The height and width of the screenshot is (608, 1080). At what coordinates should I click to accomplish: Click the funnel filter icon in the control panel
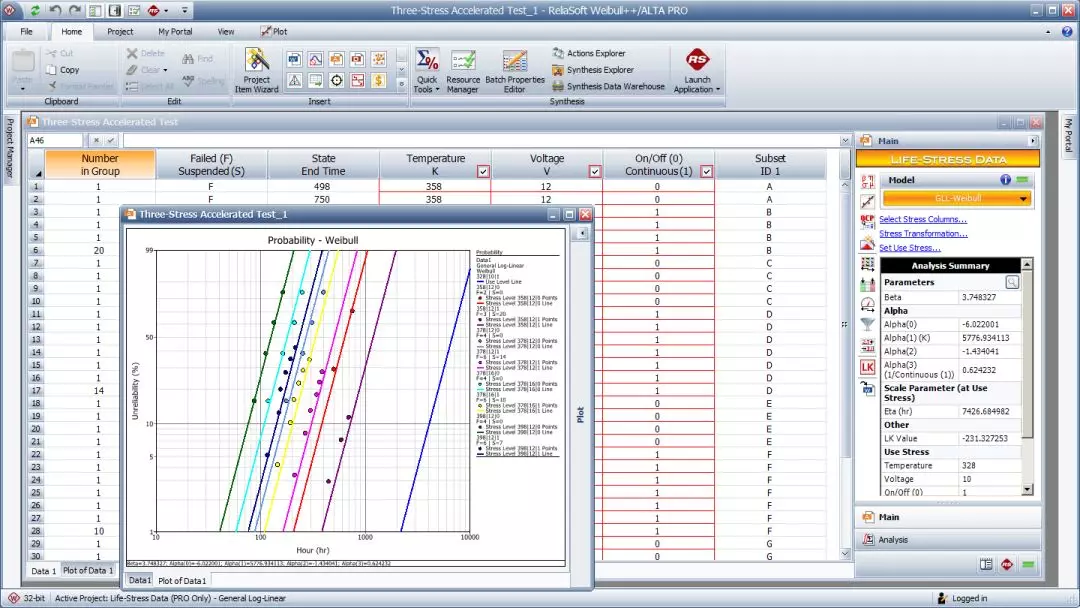868,324
